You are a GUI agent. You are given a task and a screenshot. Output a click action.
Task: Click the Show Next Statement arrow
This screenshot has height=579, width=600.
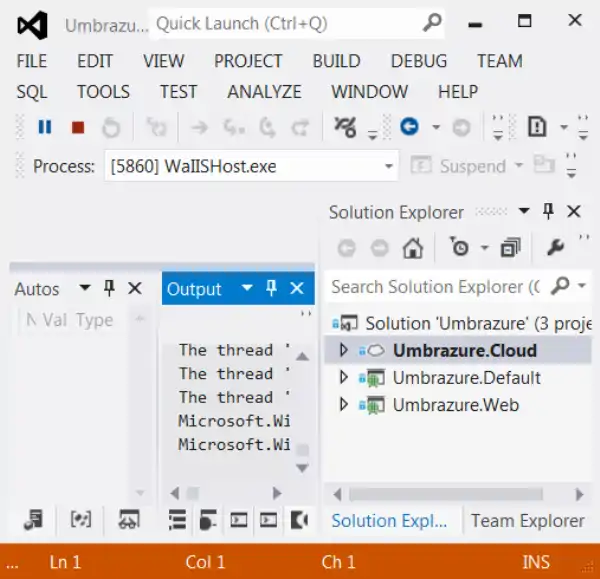click(x=199, y=127)
